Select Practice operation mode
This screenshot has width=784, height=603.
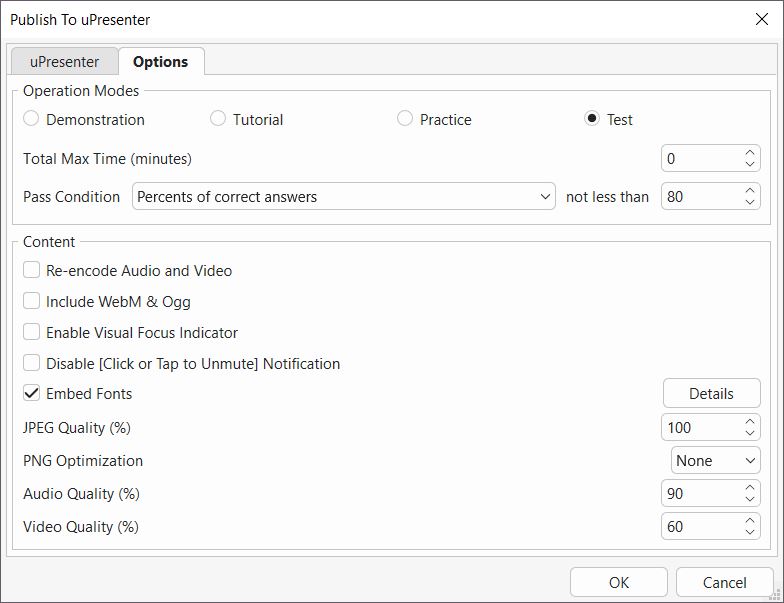coord(405,119)
